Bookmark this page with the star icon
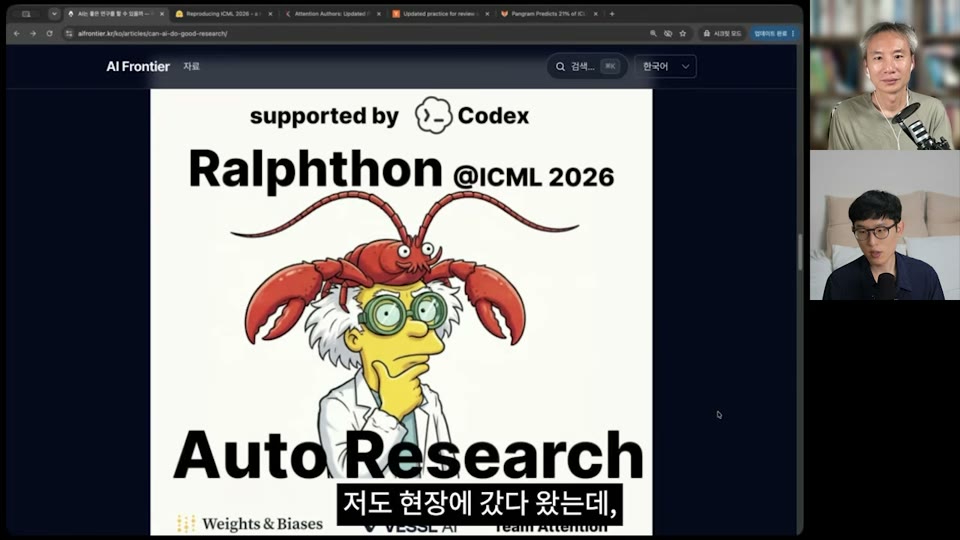The image size is (960, 540). [x=683, y=34]
